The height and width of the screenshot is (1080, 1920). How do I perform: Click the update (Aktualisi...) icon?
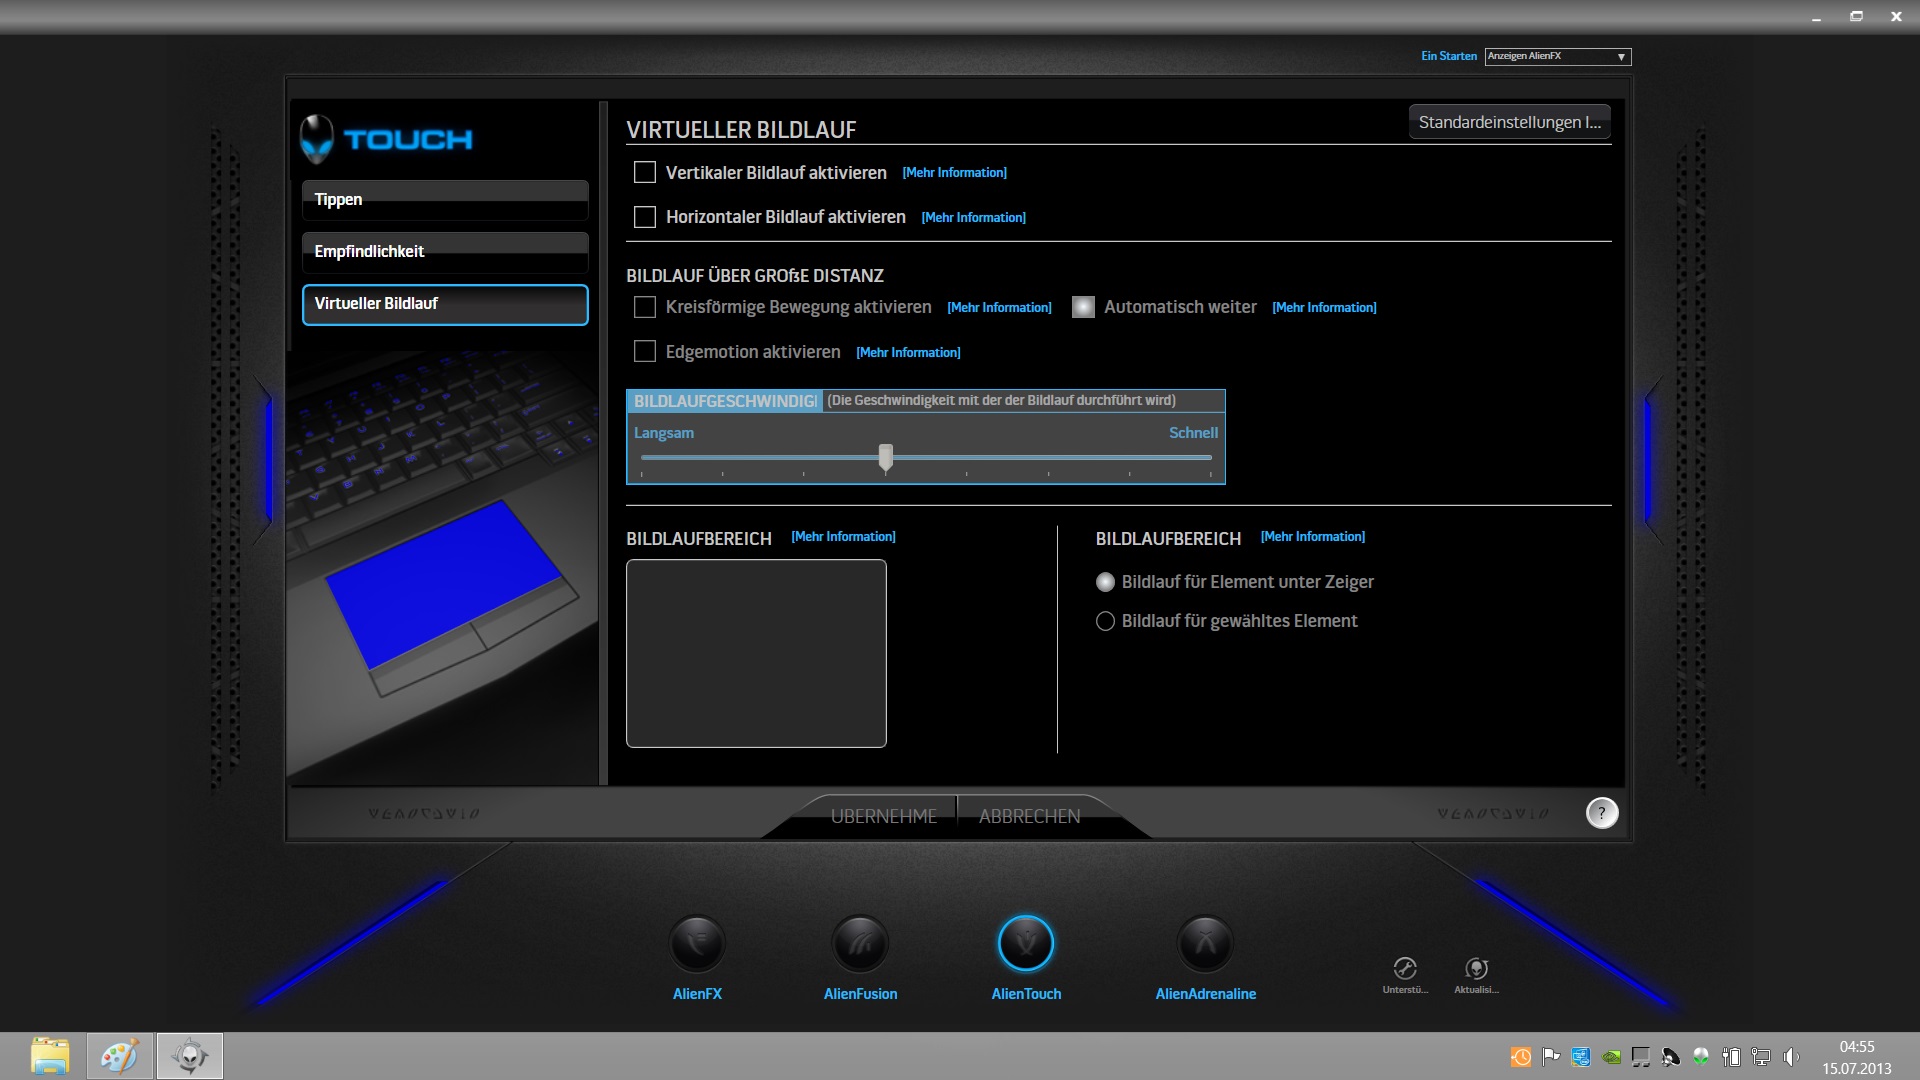[1476, 968]
